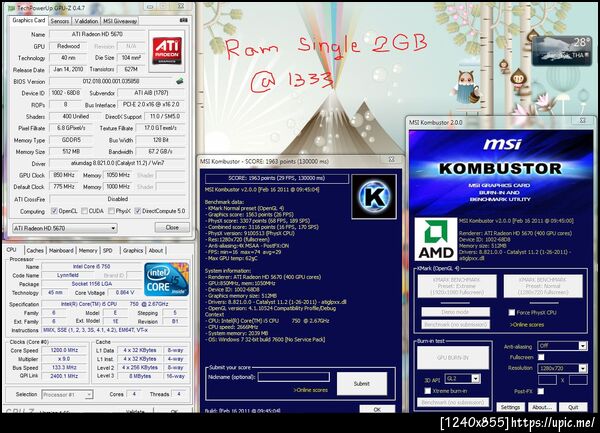This screenshot has width=600, height=433.
Task: Tick the Post-FX checkbox in Kombustor
Action: (x=540, y=391)
